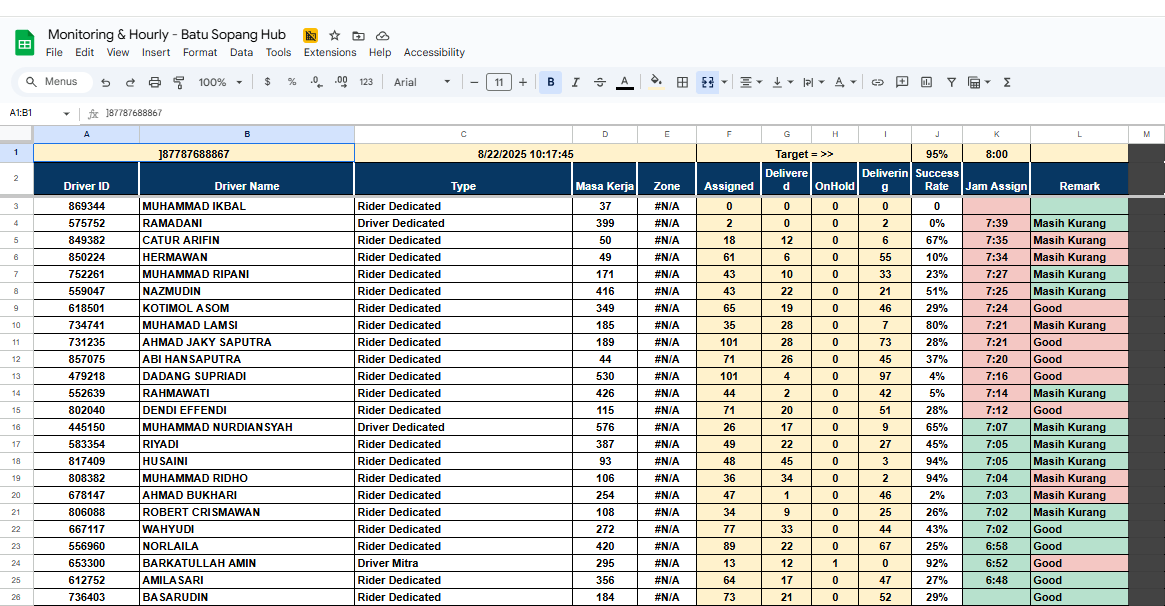Viewport: 1165px width, 606px height.
Task: Open the Arial font dropdown
Action: pyautogui.click(x=422, y=82)
